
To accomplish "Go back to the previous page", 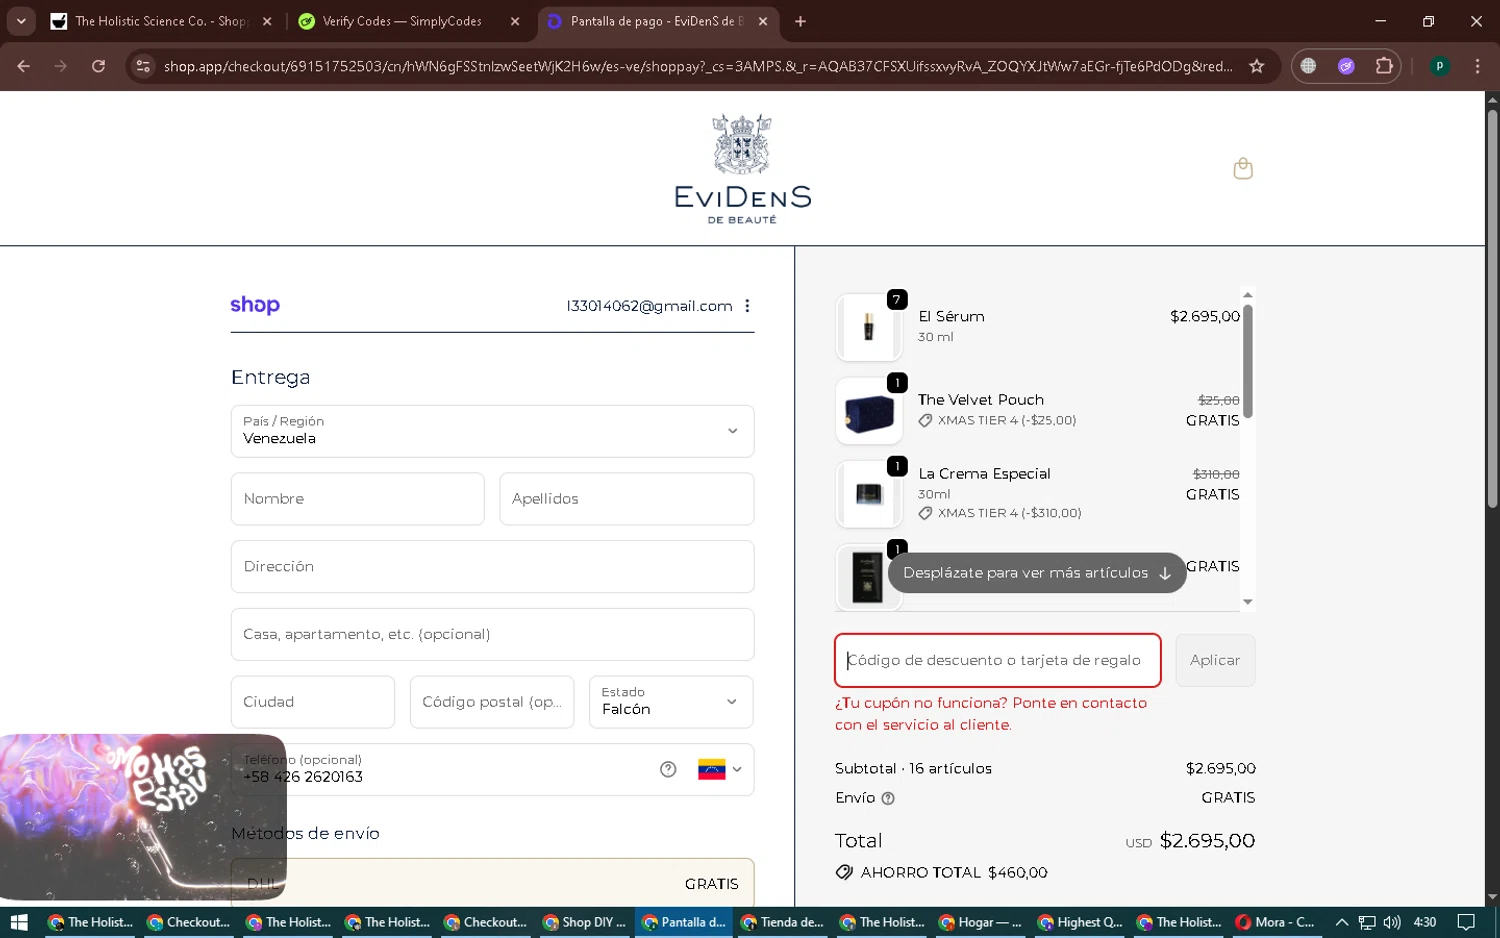I will pos(24,66).
